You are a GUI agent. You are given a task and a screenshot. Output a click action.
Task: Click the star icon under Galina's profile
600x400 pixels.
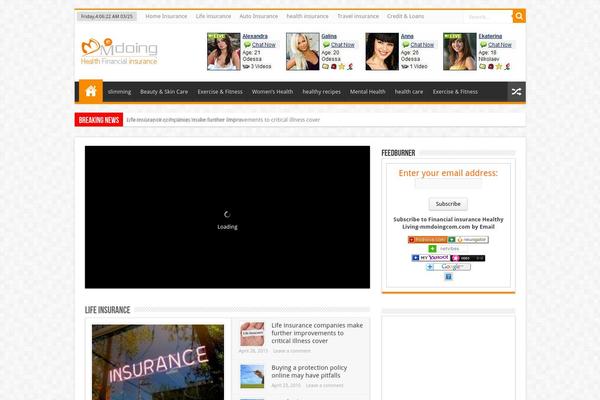(x=342, y=67)
